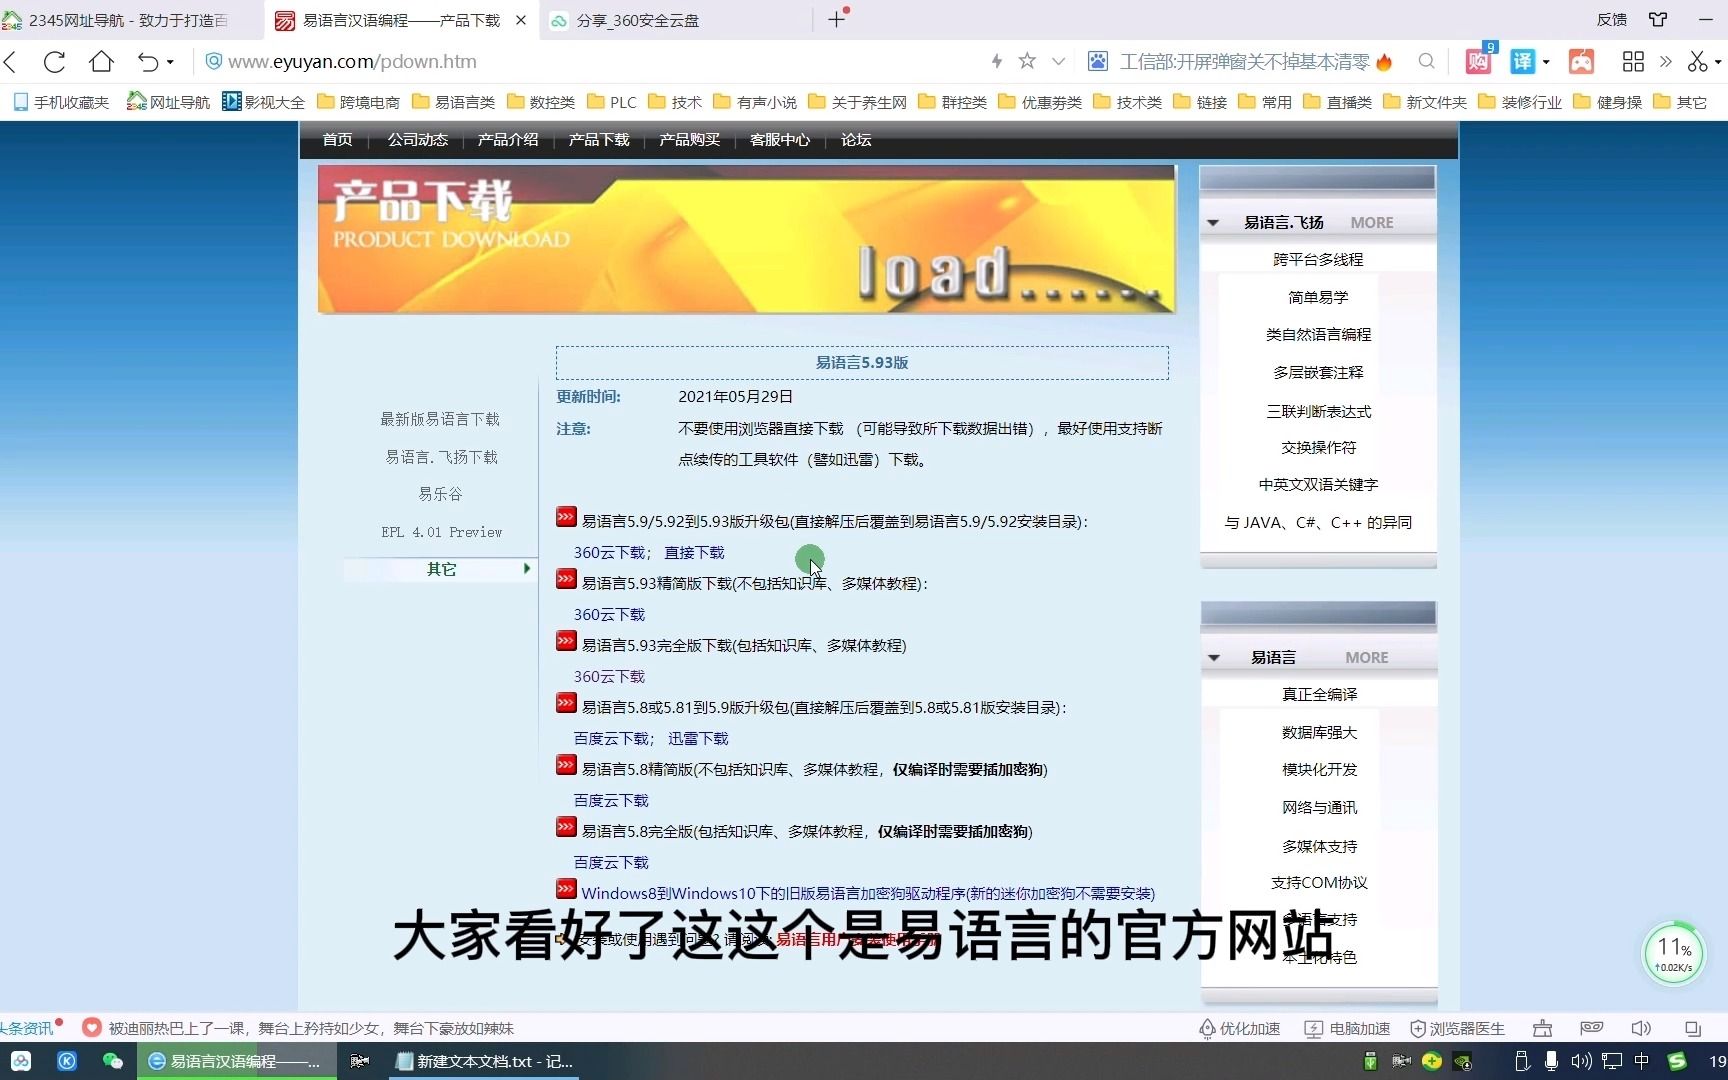This screenshot has height=1080, width=1728.
Task: Click the red arrow icon beside 易语言5.93精简版下载
Action: click(566, 579)
